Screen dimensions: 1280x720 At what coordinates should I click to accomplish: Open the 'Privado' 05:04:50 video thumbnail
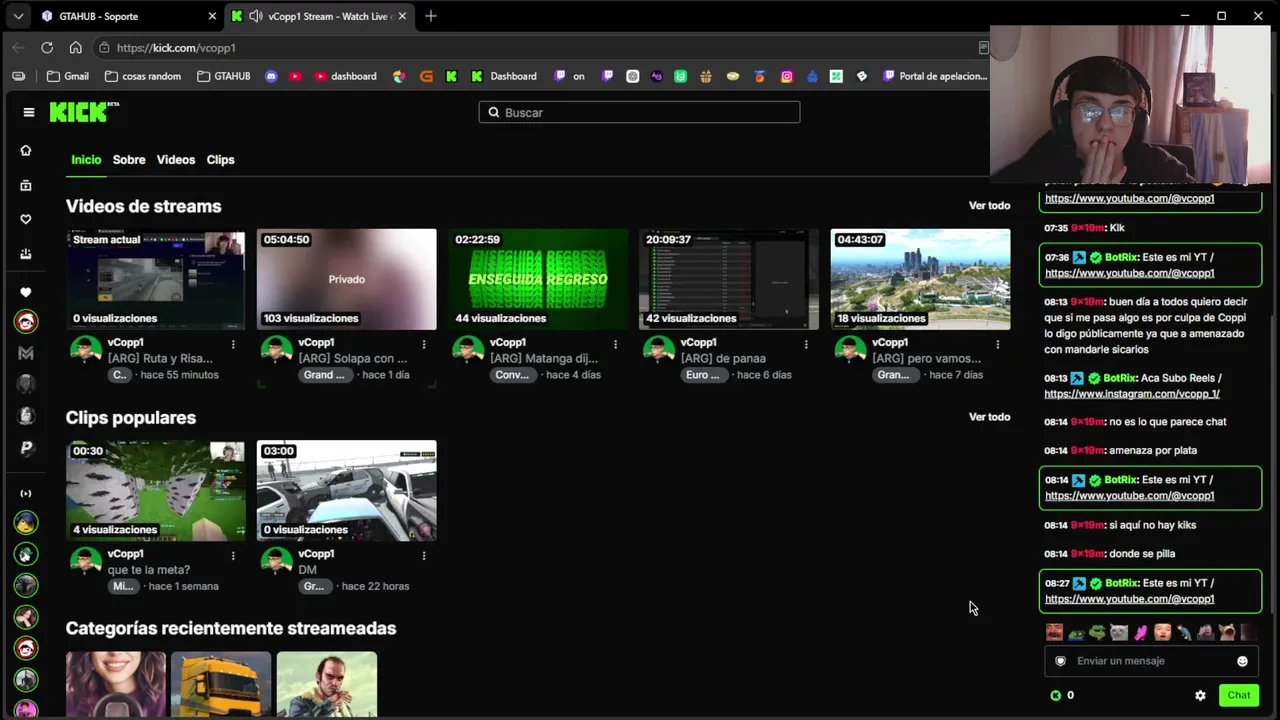pyautogui.click(x=347, y=279)
